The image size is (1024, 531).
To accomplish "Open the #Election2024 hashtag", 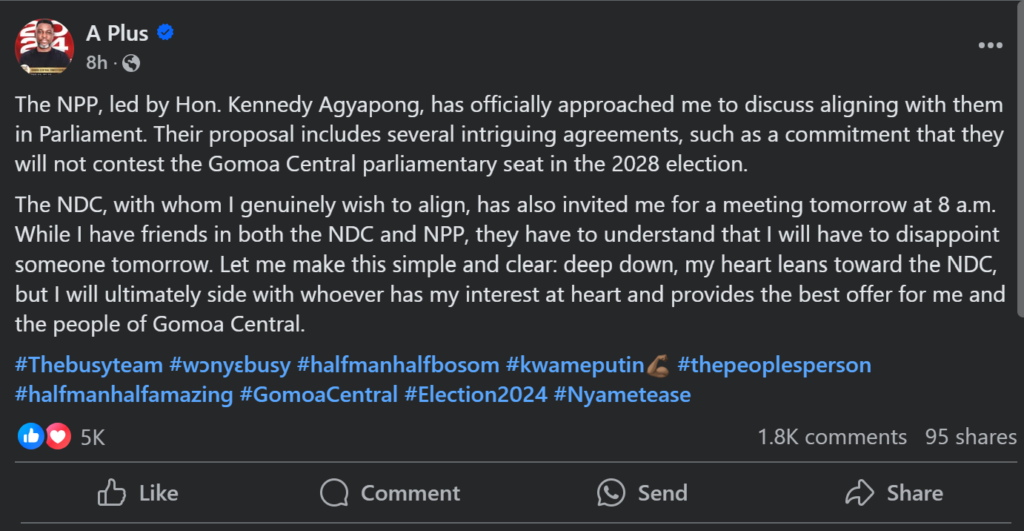I will click(x=475, y=395).
